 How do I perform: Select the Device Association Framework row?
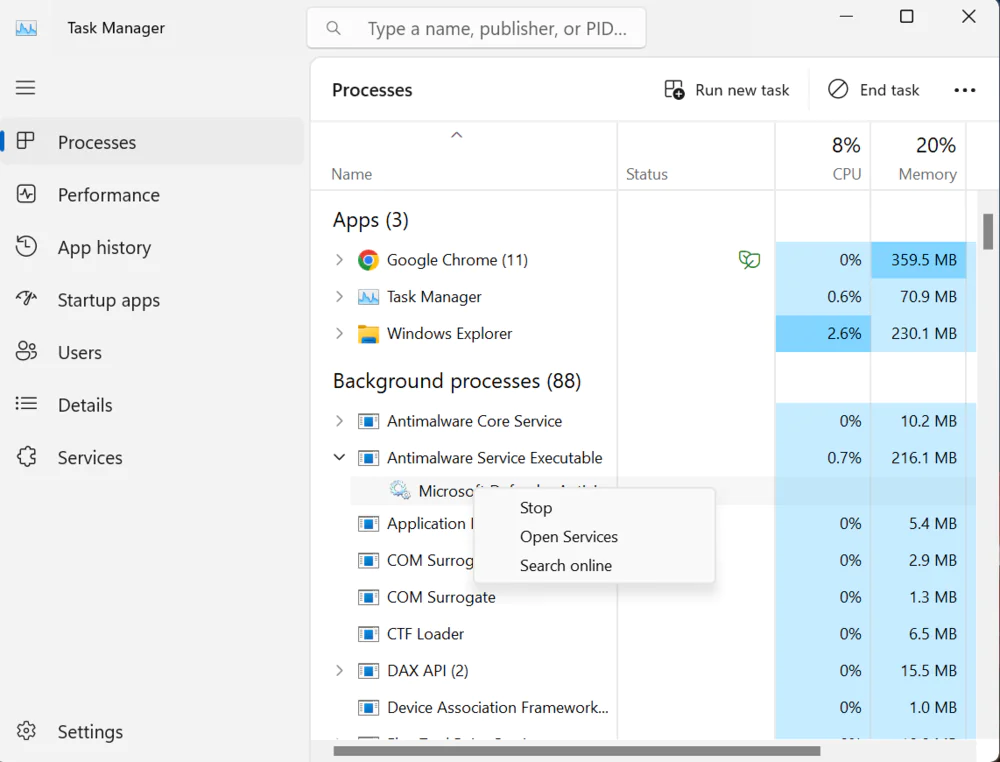(643, 708)
